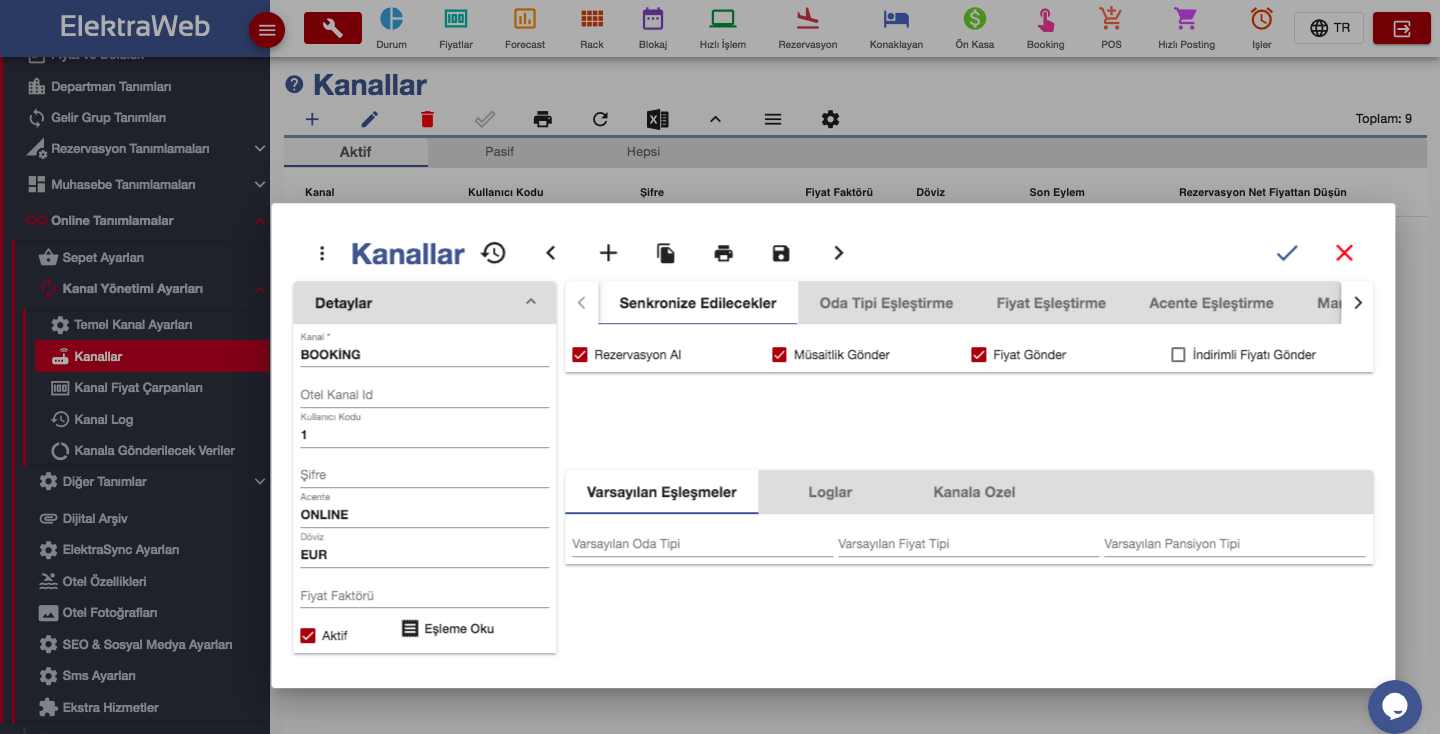Collapse the Detaylar panel

point(531,302)
